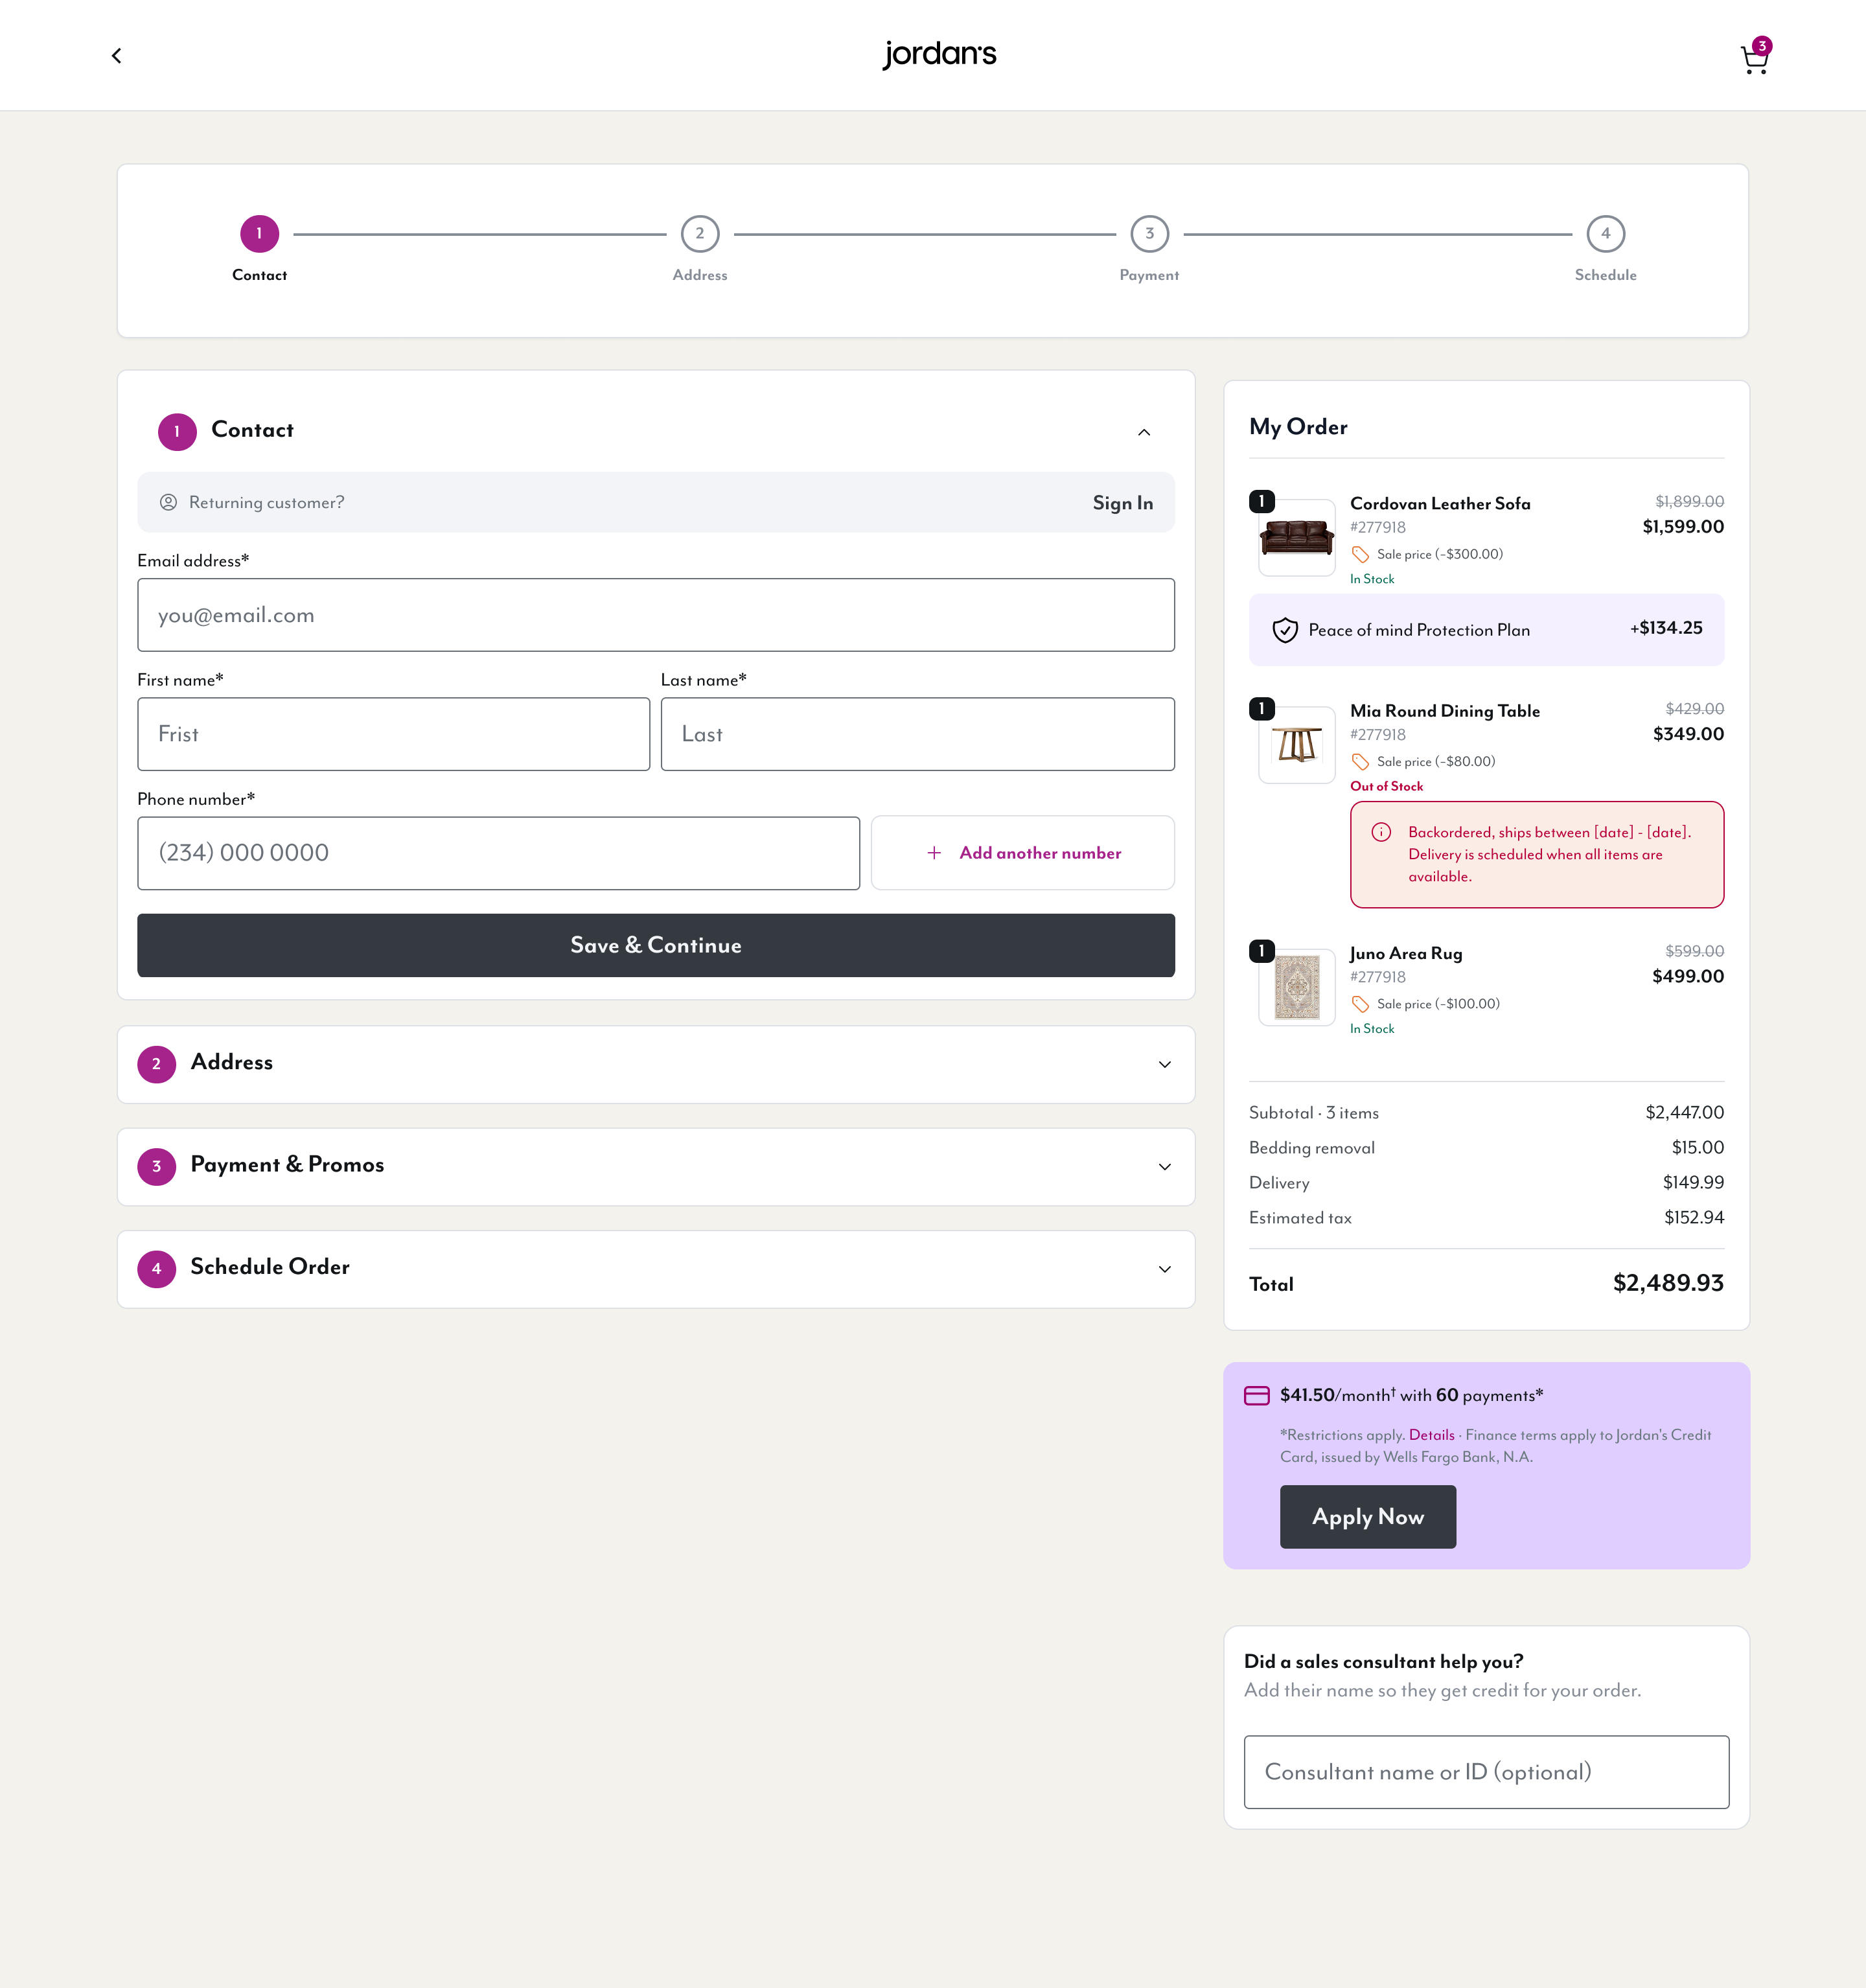This screenshot has height=1988, width=1866.
Task: Select step 1 Contact in progress bar
Action: (259, 234)
